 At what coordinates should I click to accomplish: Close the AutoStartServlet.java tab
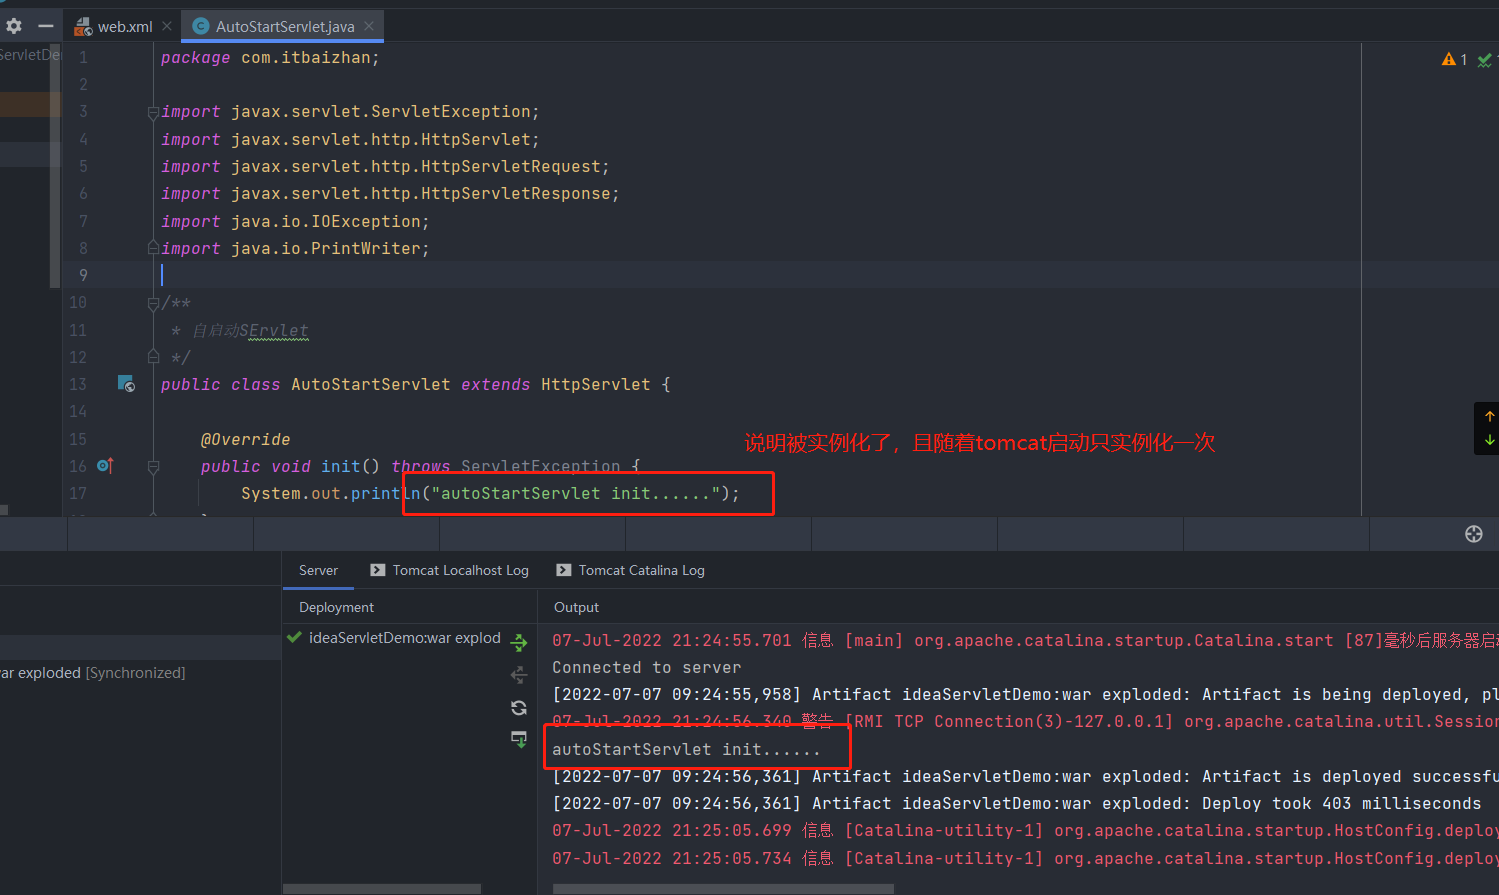pos(369,26)
